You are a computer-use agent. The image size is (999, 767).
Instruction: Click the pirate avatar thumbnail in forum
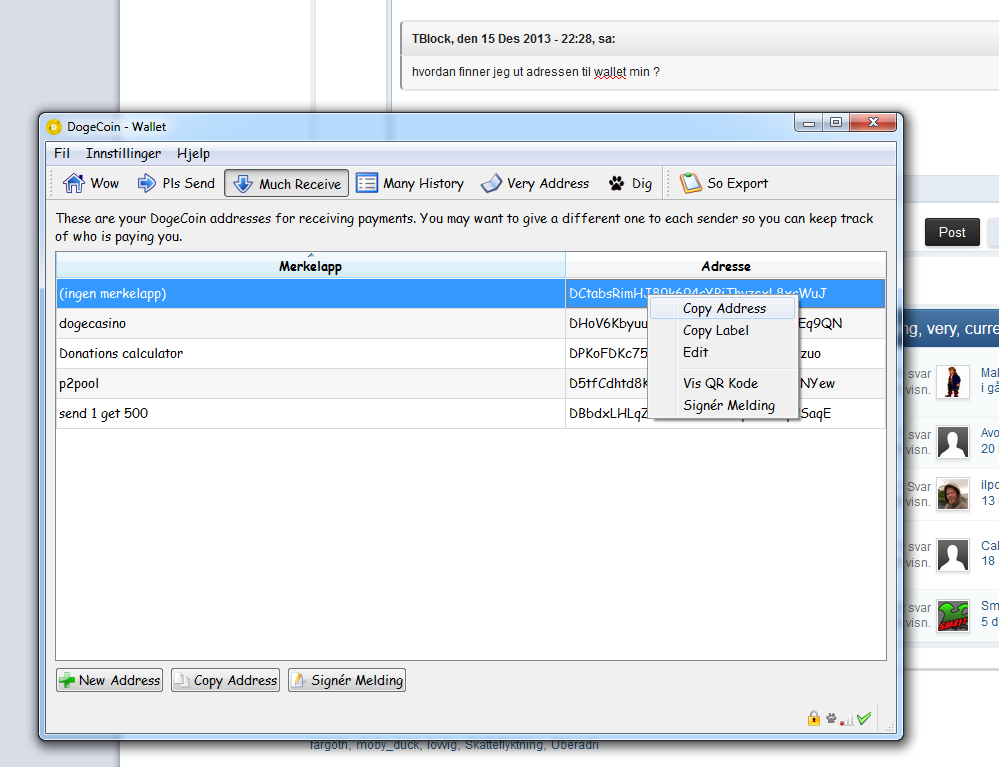[952, 382]
